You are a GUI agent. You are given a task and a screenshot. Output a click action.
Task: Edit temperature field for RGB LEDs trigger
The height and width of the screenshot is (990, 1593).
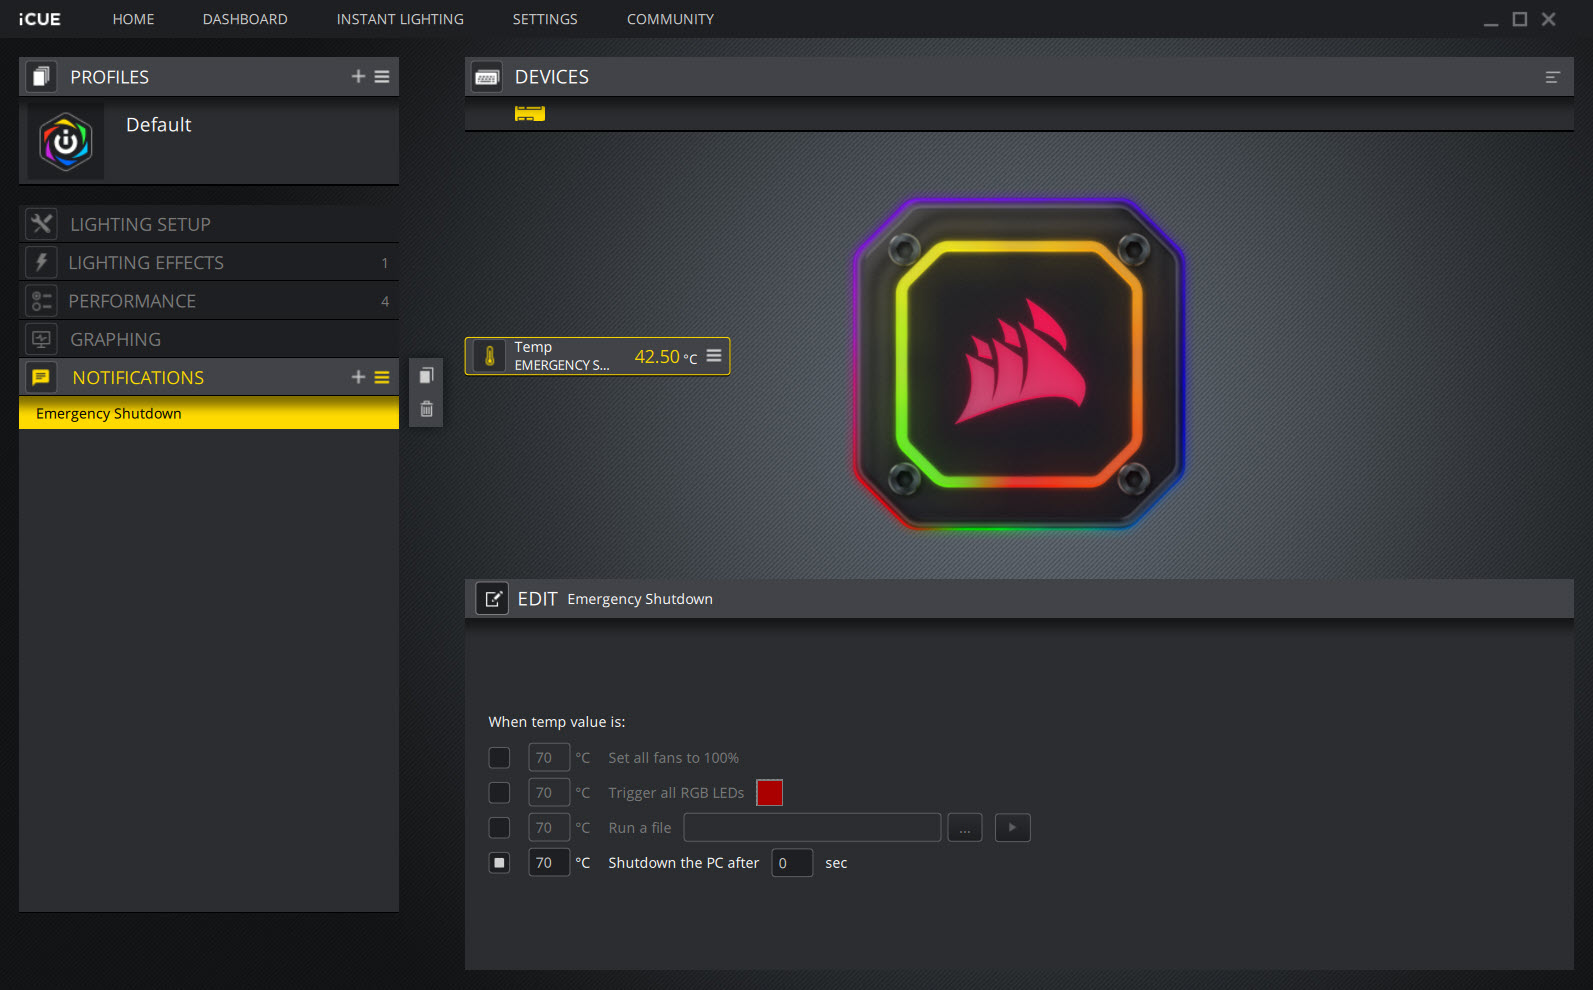(x=549, y=793)
